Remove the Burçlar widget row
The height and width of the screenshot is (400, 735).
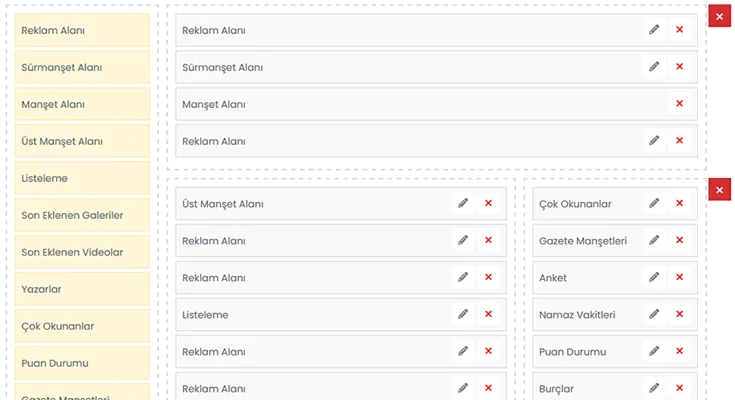tap(679, 388)
